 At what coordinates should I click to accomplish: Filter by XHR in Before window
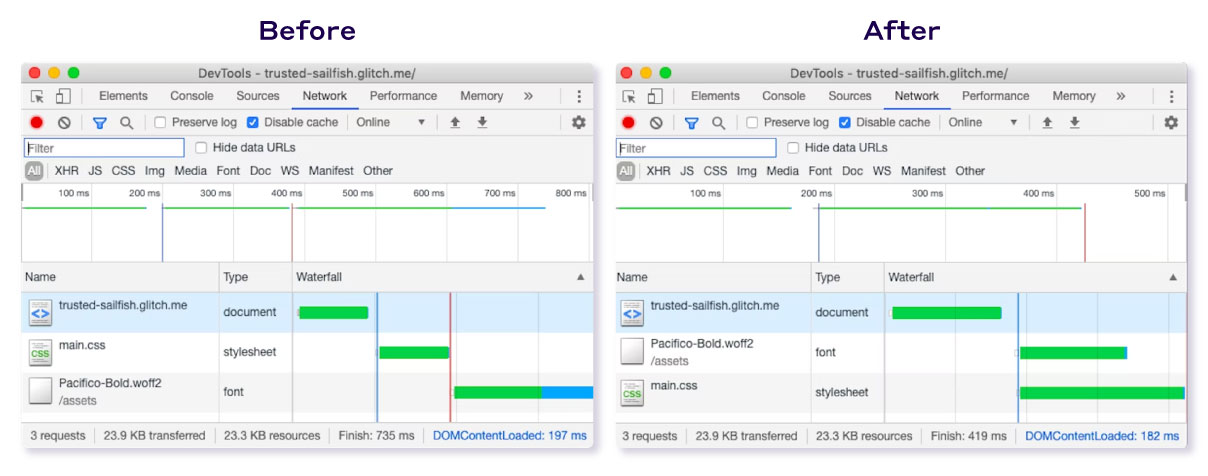coord(67,171)
